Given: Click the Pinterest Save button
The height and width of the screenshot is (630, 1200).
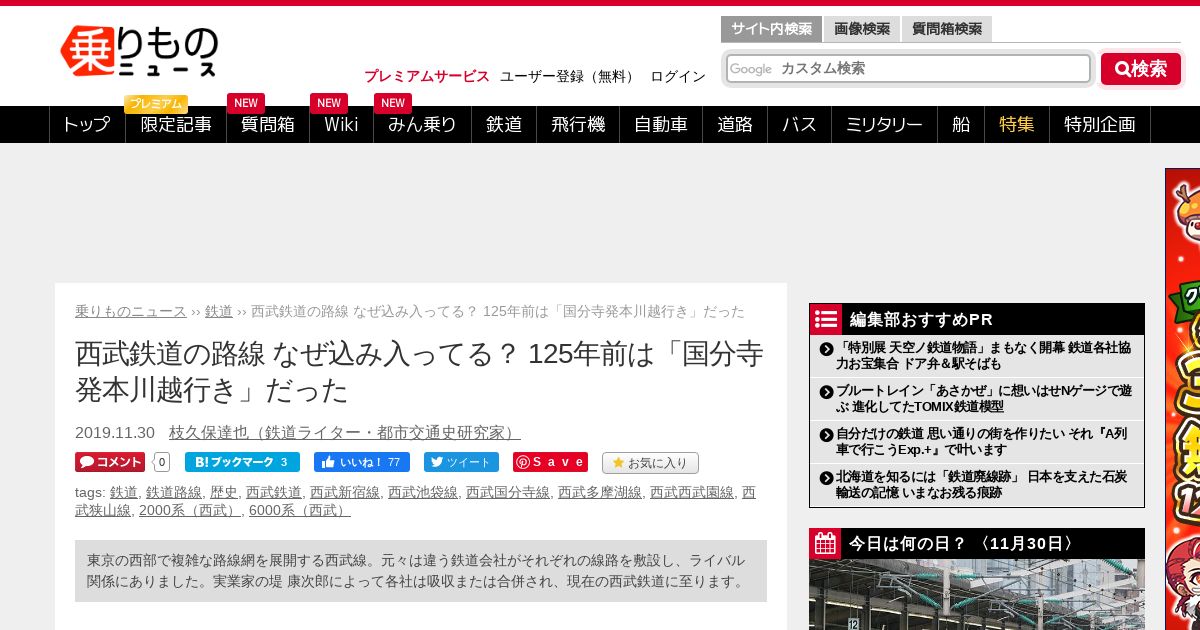Looking at the screenshot, I should (550, 462).
